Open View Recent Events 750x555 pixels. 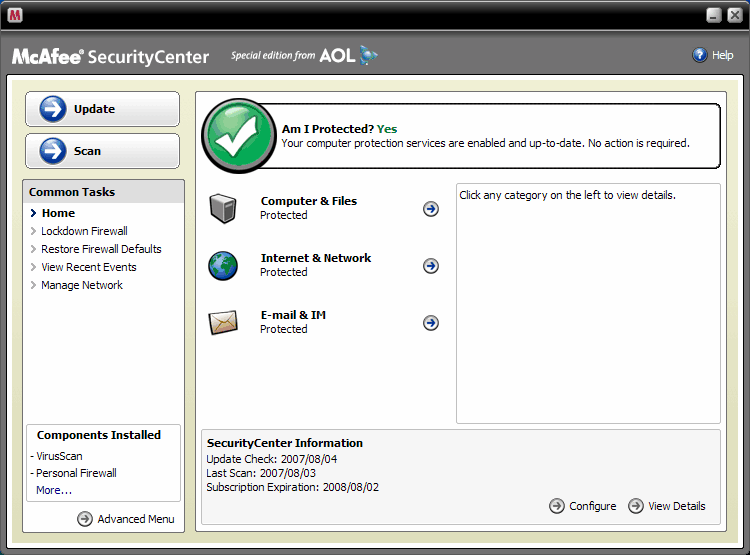pyautogui.click(x=88, y=267)
